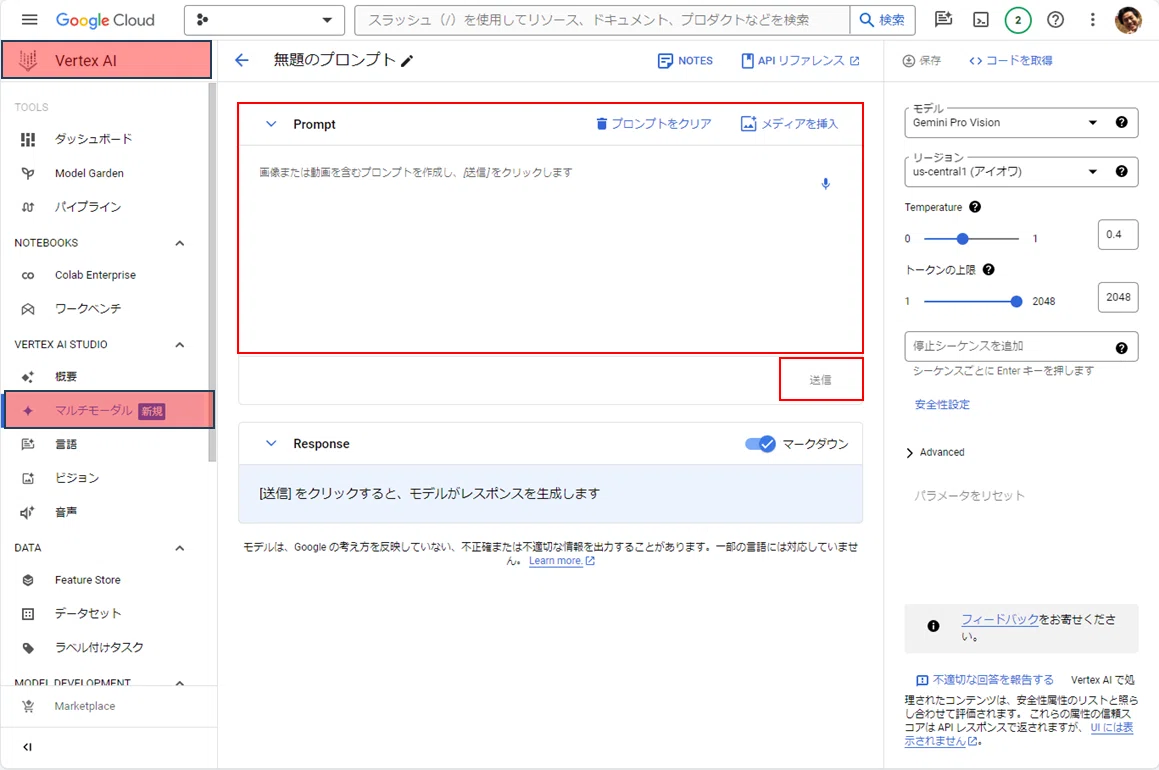1159x770 pixels.
Task: Click コードを取得 get code button
Action: tap(1010, 61)
